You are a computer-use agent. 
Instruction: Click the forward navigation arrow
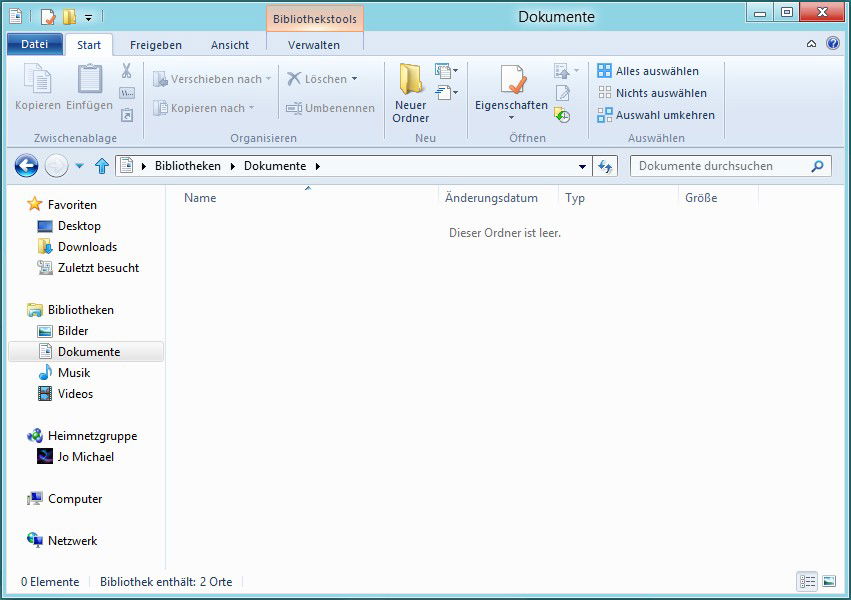pyautogui.click(x=56, y=165)
